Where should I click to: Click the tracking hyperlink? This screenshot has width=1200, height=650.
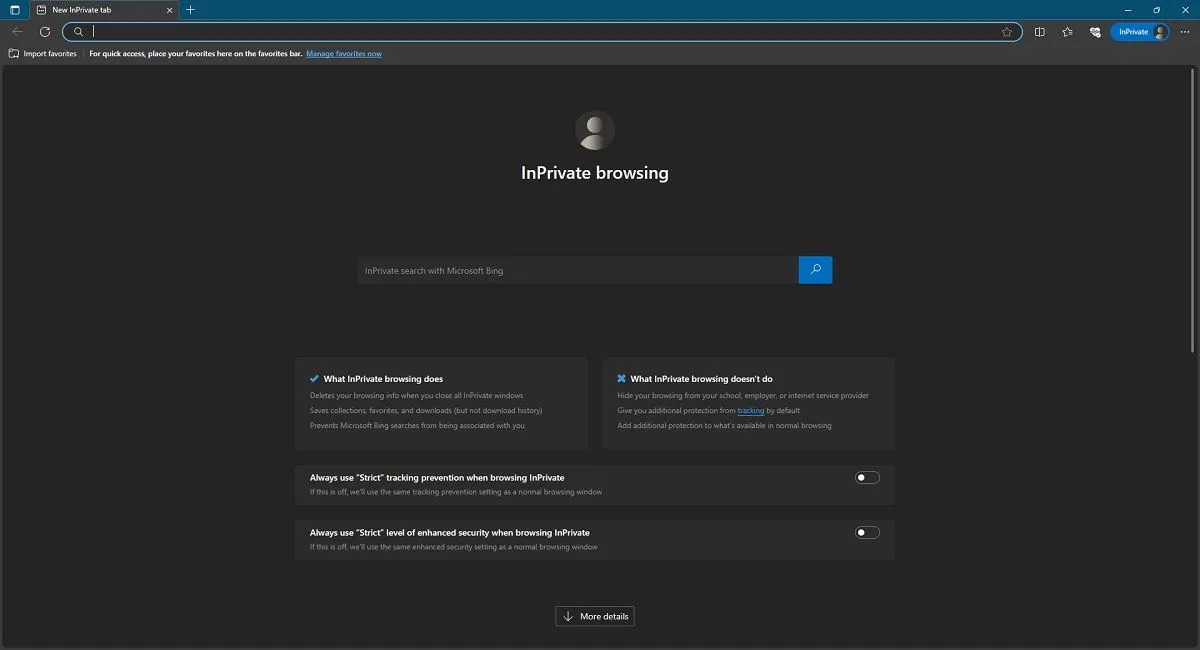point(751,410)
